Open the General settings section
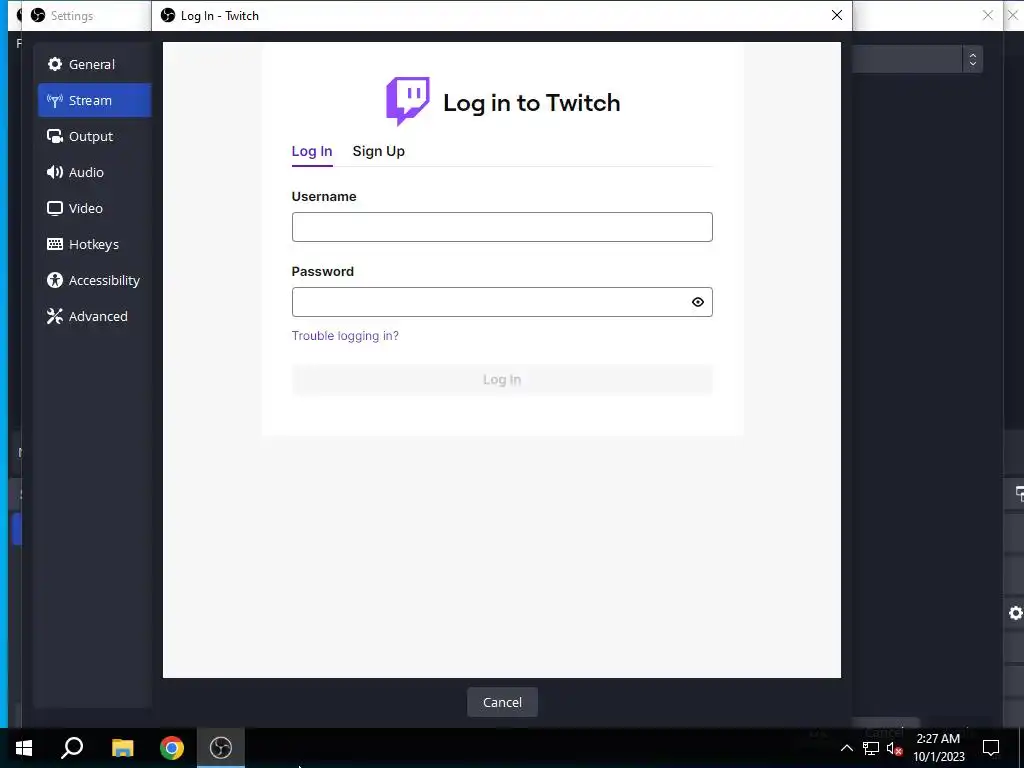 pos(94,65)
